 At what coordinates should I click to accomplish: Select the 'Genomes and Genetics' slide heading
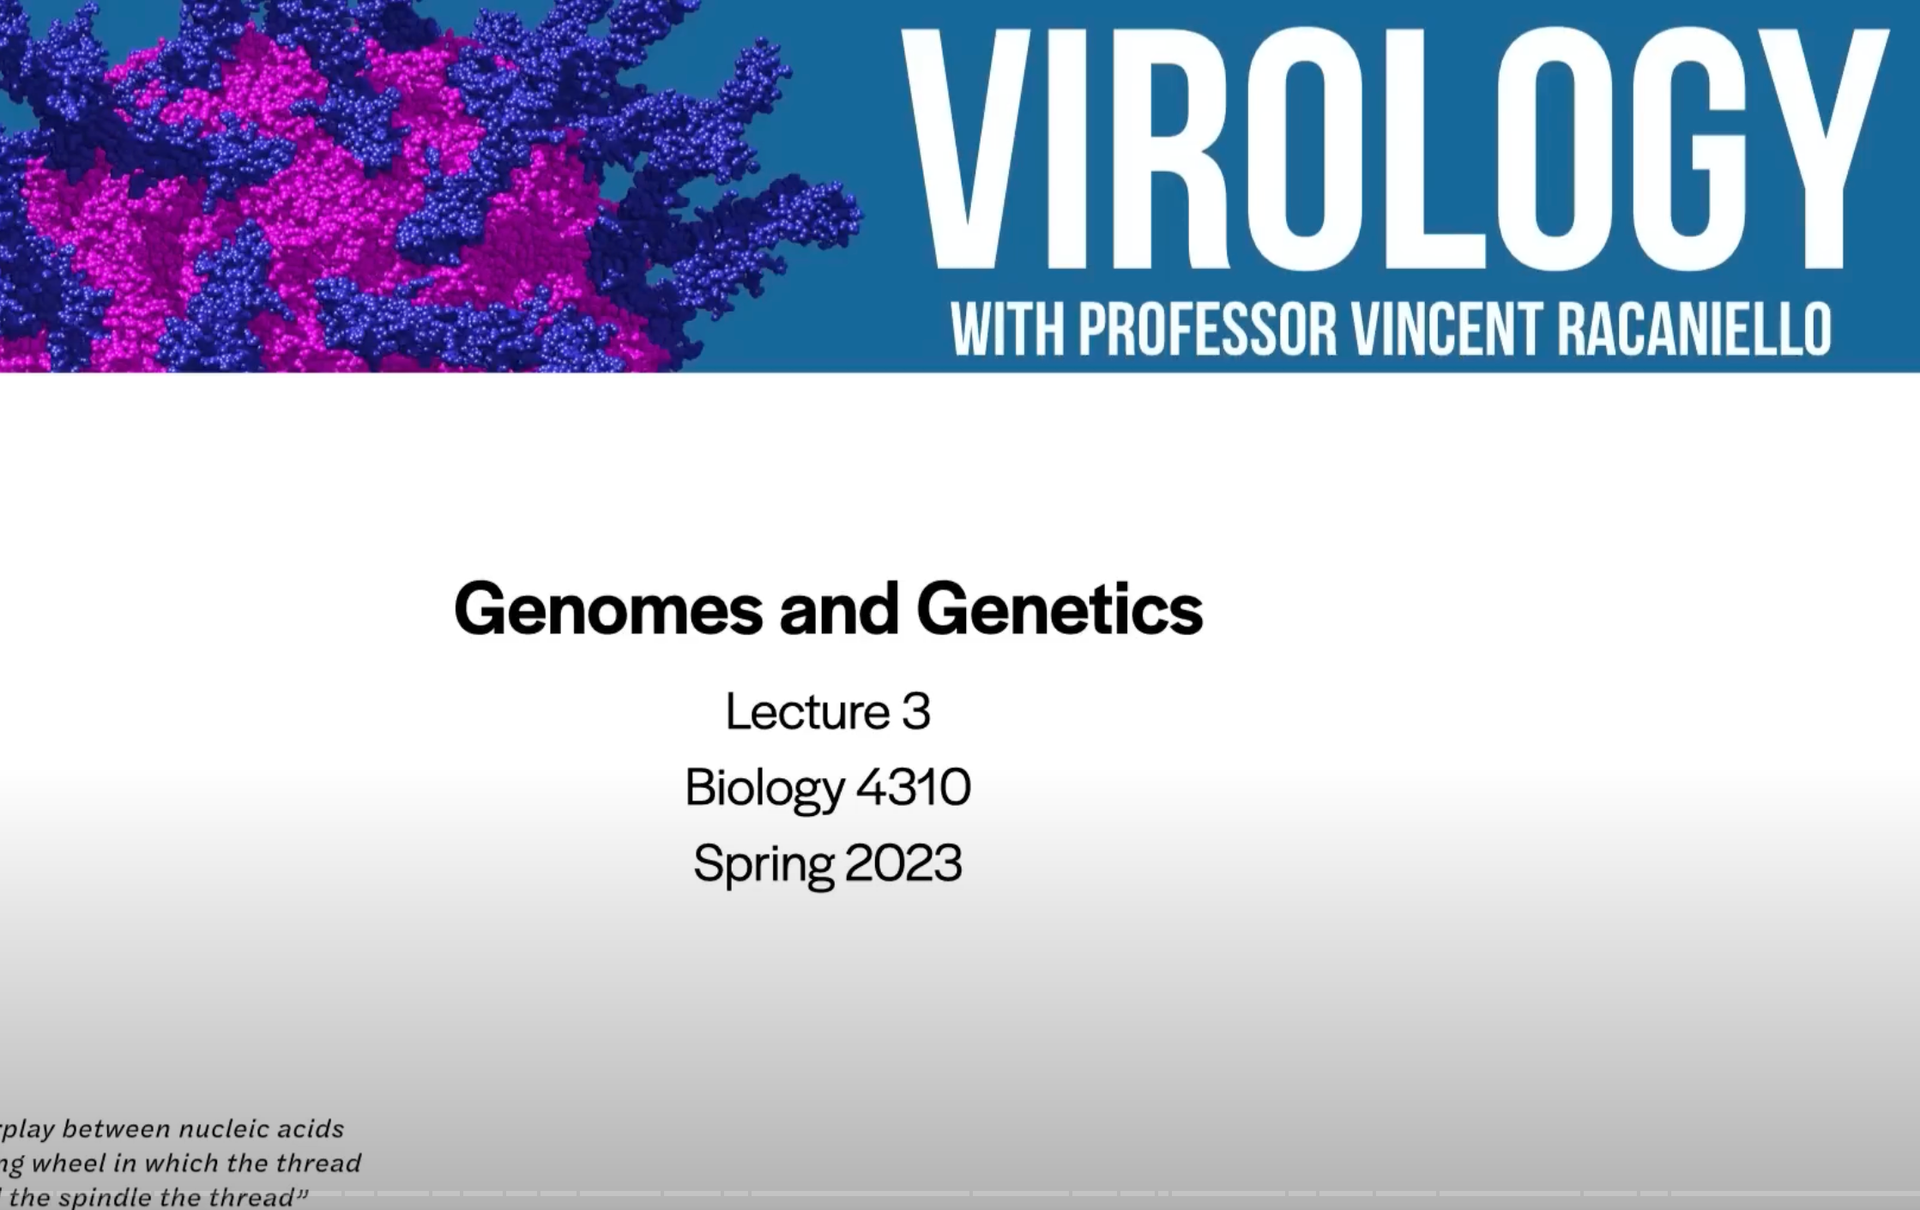click(828, 609)
